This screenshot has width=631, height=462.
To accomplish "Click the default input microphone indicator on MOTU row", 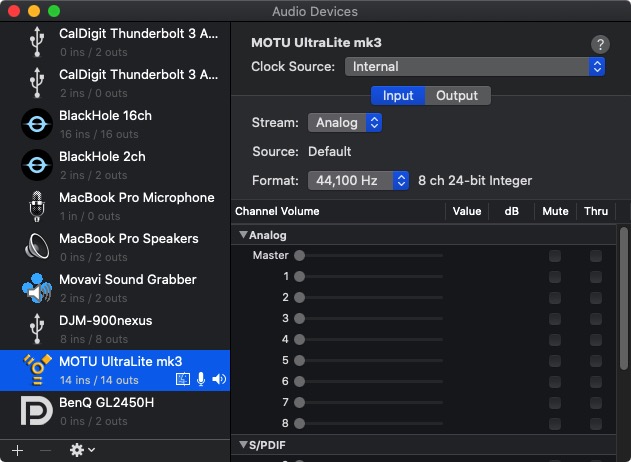I will click(x=201, y=379).
